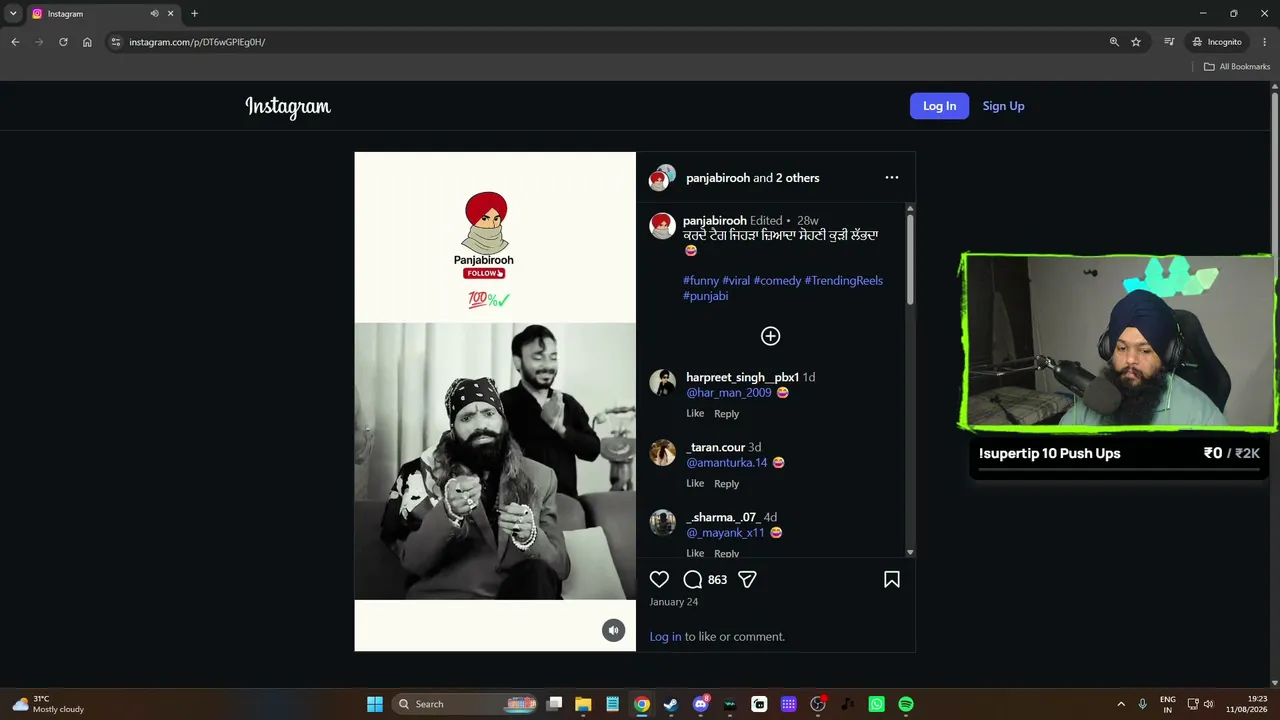Open the All Bookmarks folder
The width and height of the screenshot is (1280, 720).
1237,67
